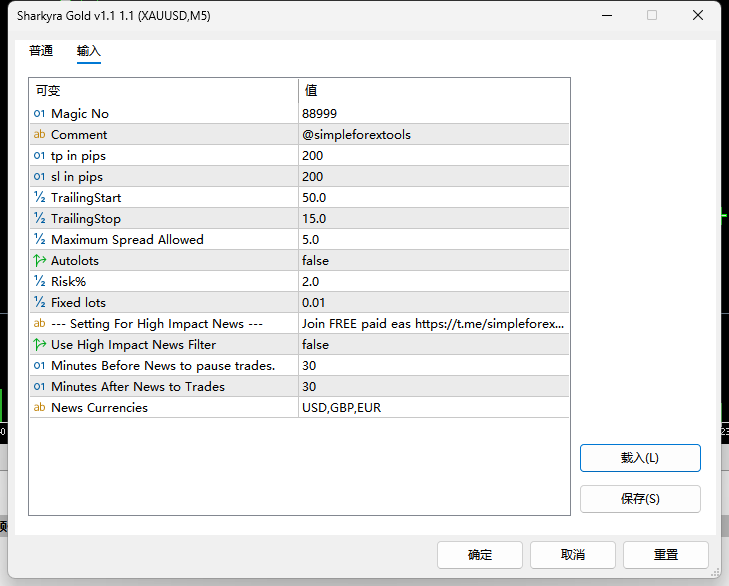Toggle Autolots value false
Screen dimensions: 729x586
tap(434, 260)
